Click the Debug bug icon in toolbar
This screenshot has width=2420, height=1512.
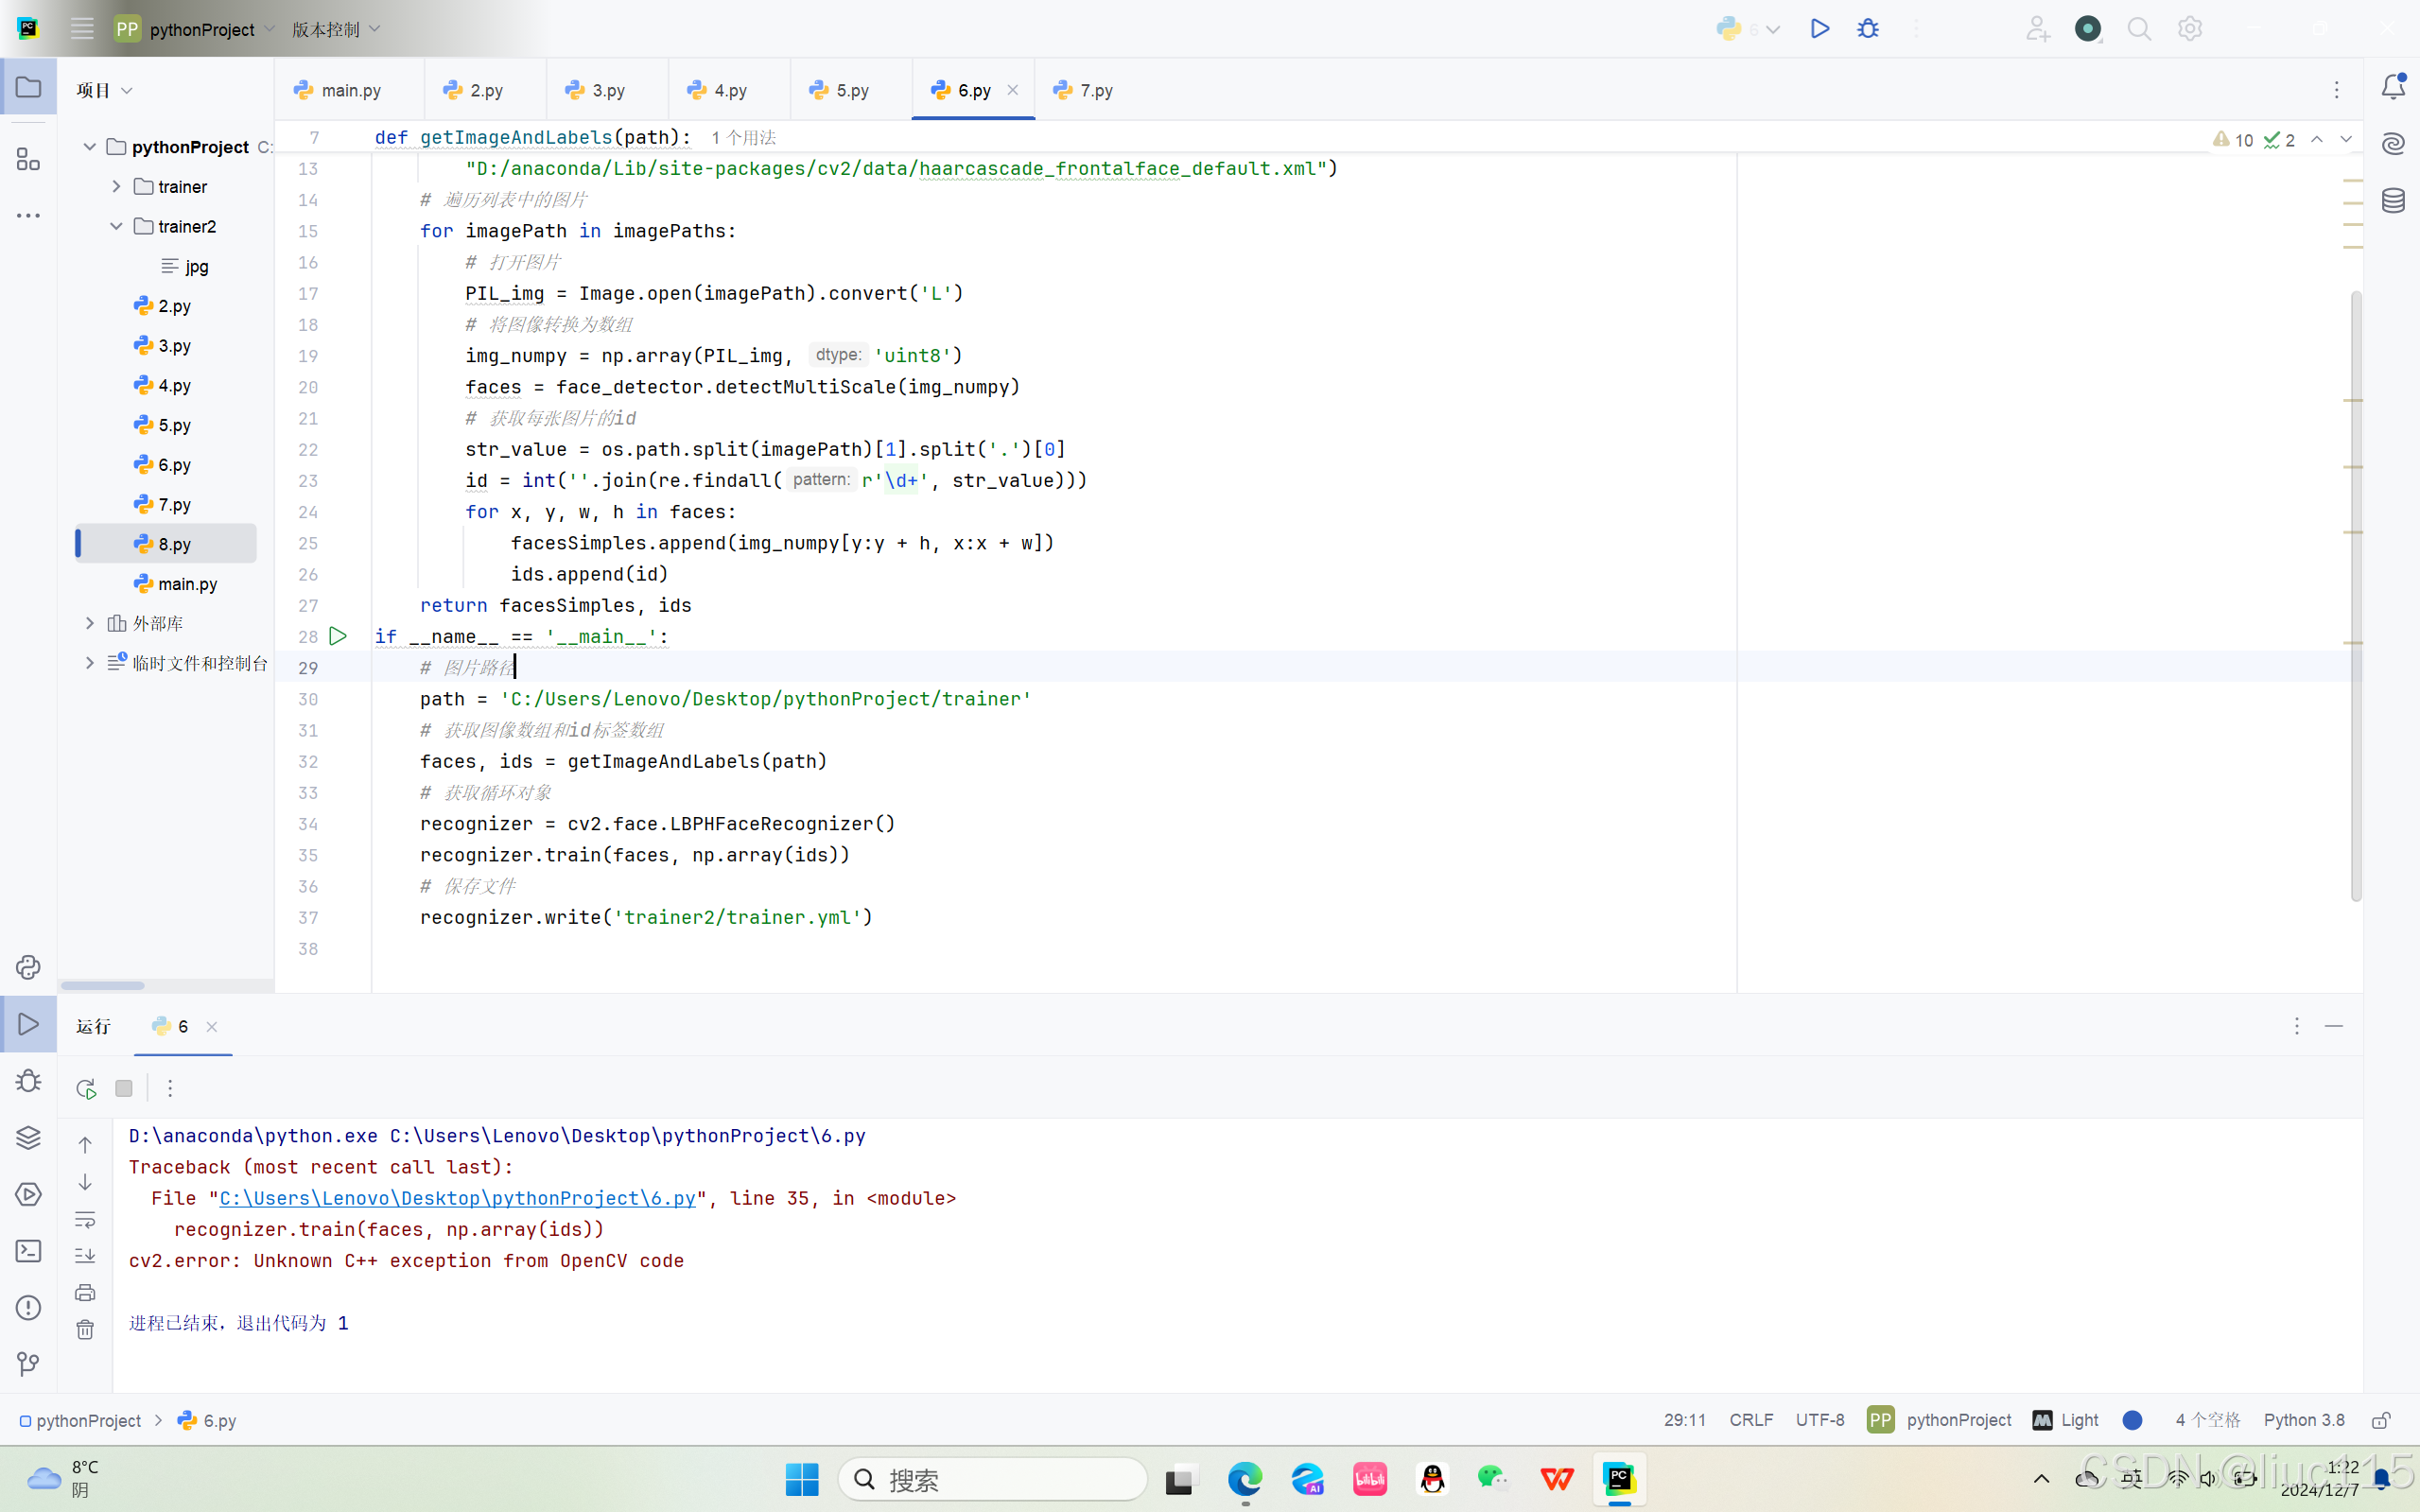click(1867, 29)
